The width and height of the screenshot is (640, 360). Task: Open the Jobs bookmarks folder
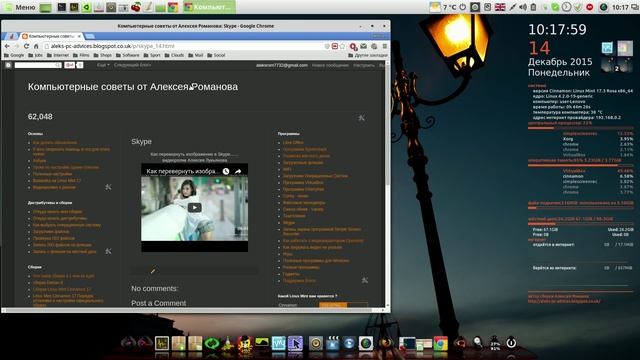[x=36, y=55]
